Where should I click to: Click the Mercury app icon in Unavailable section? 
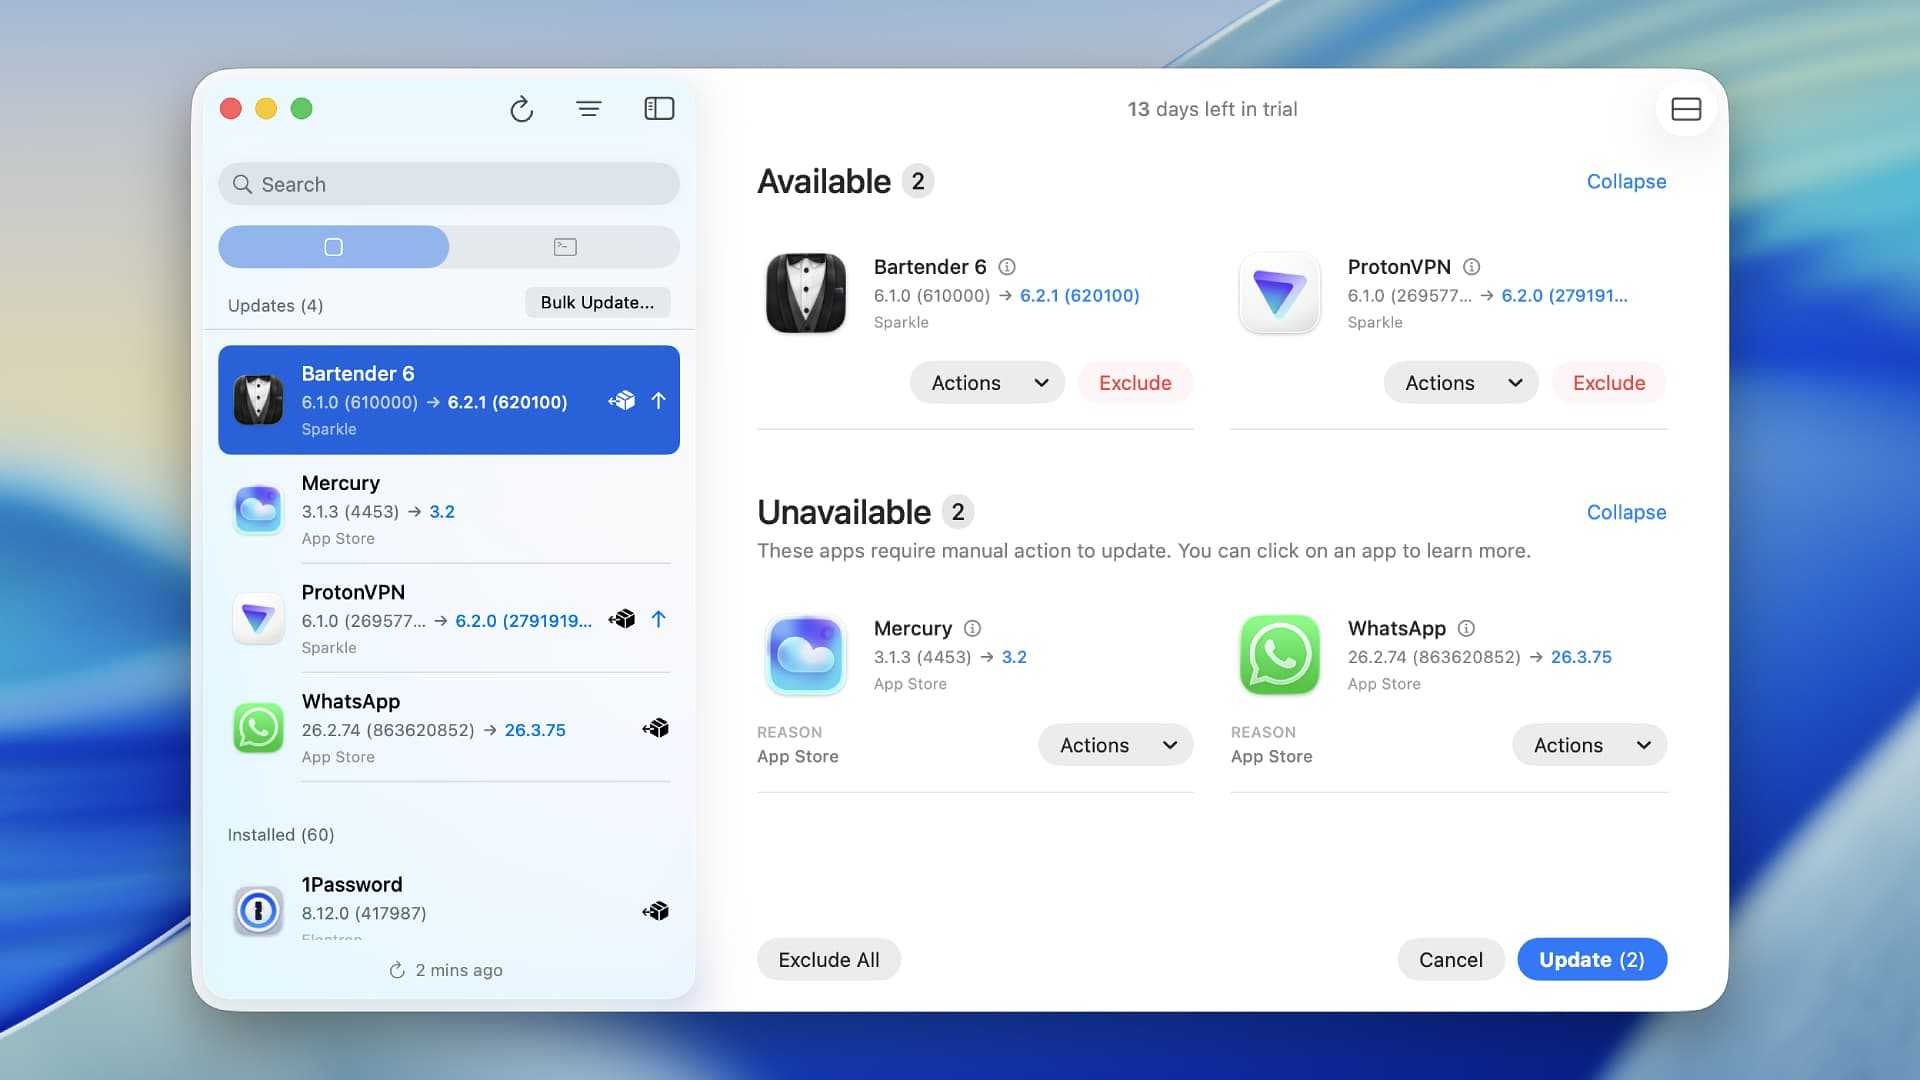(x=805, y=655)
